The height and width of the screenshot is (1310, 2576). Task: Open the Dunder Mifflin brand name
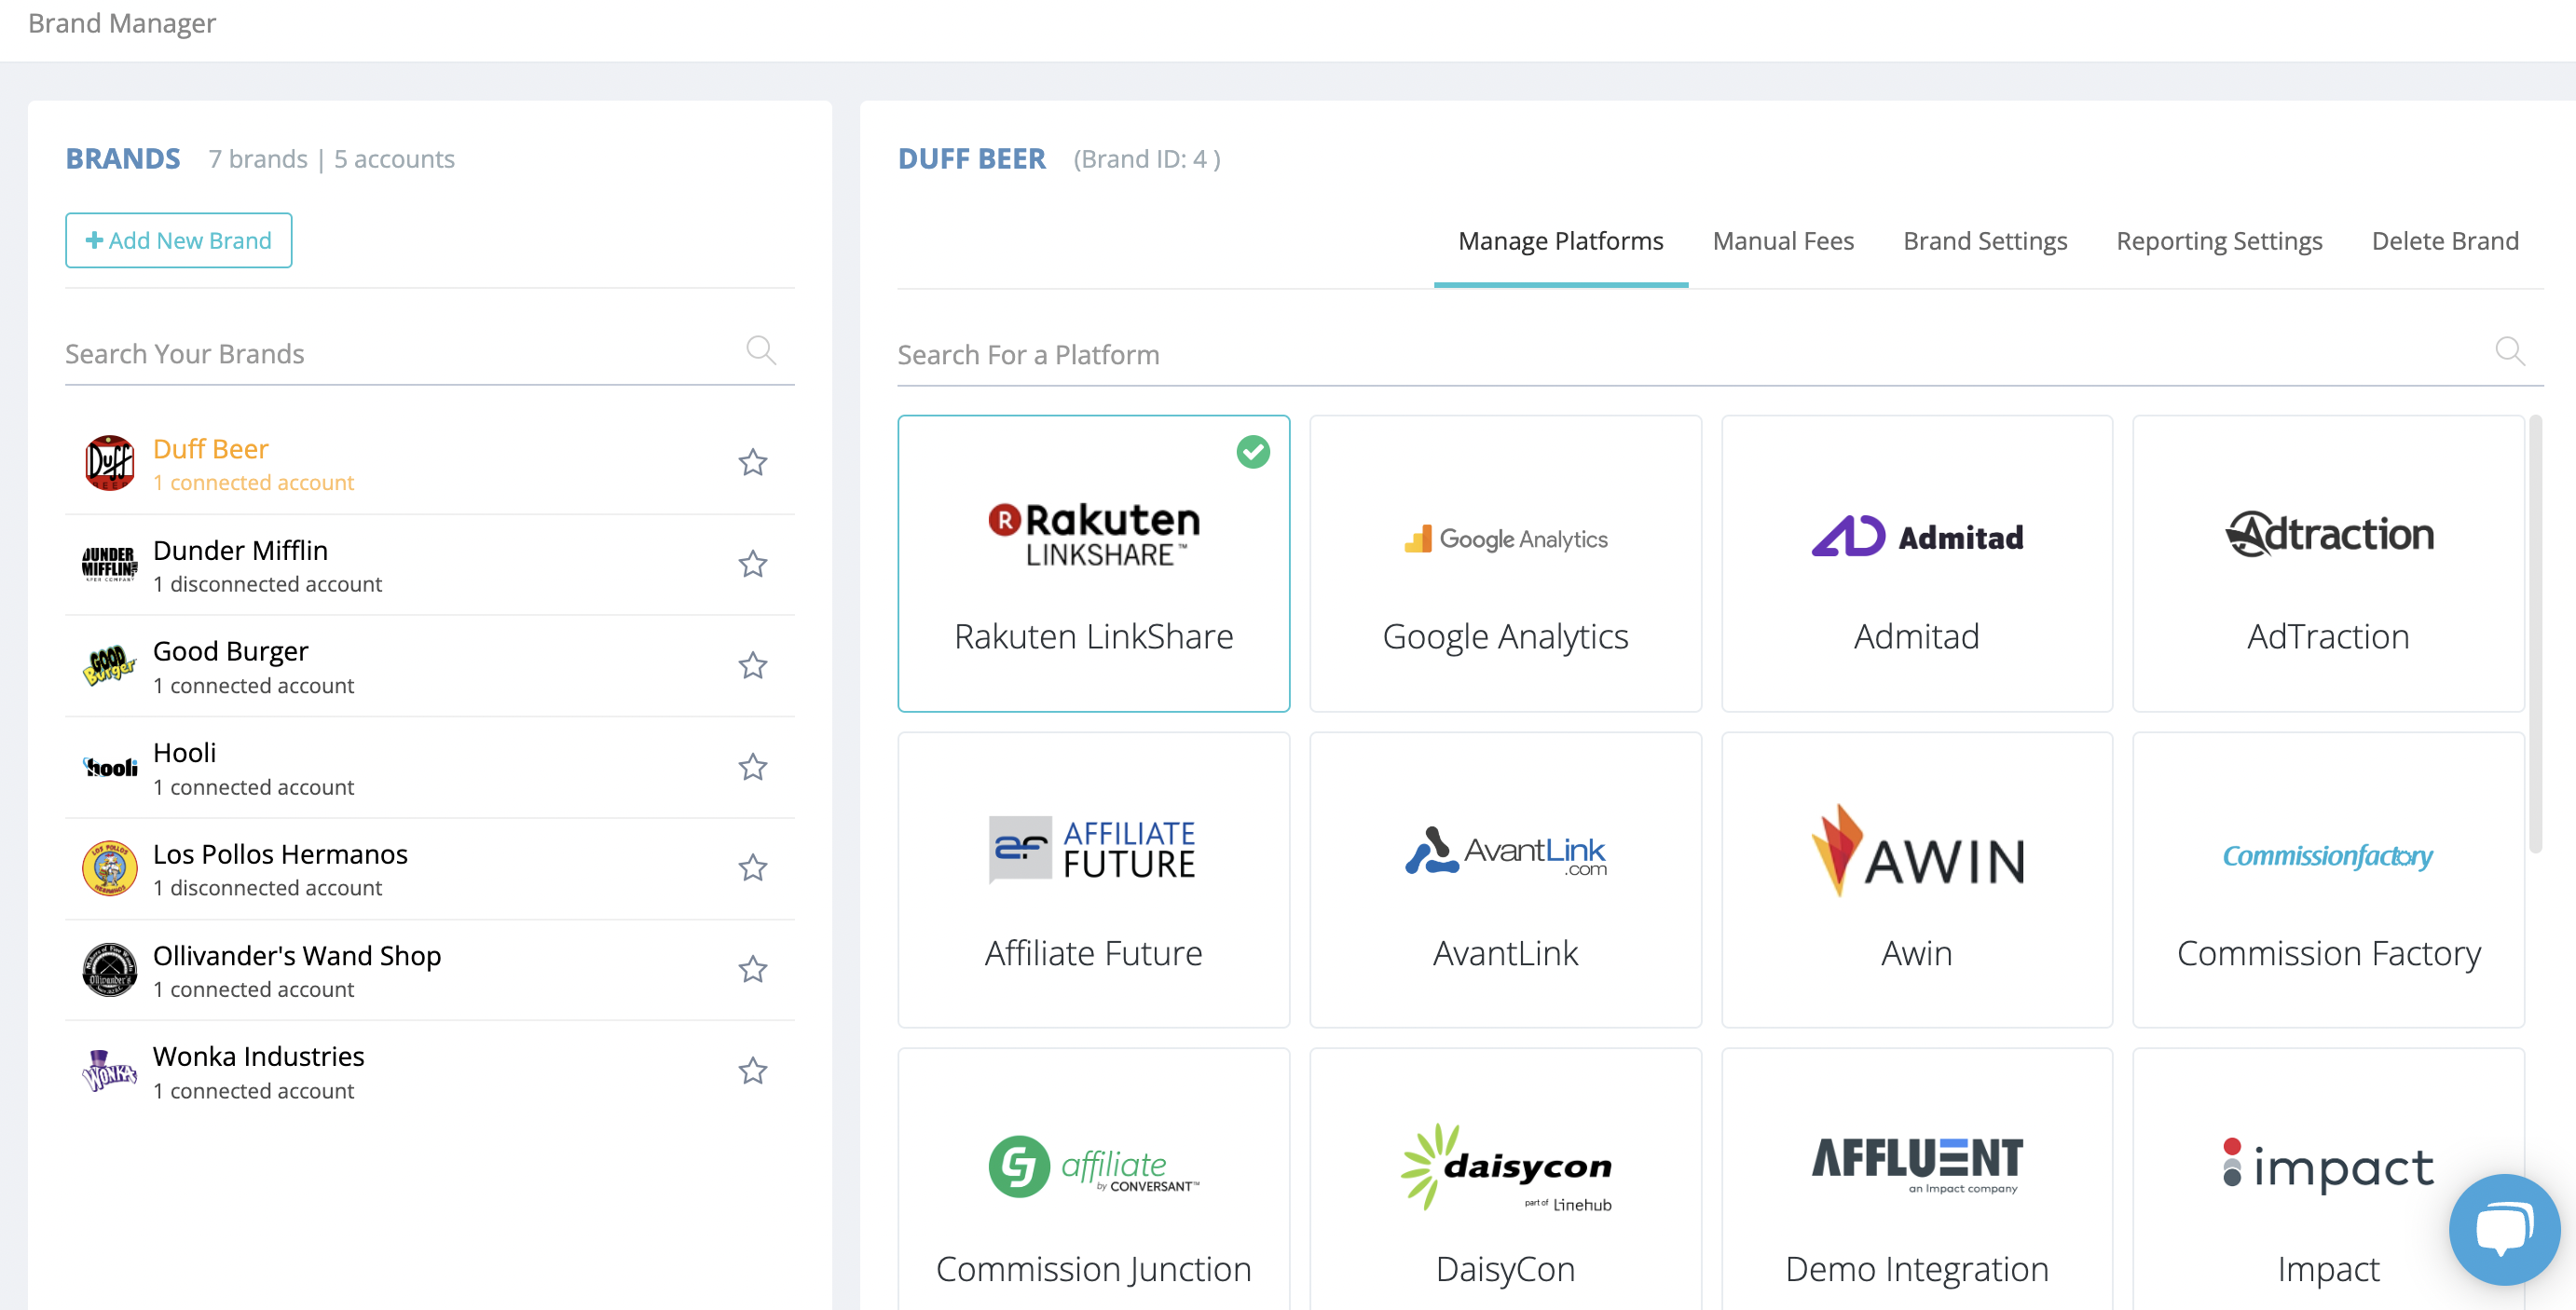240,550
